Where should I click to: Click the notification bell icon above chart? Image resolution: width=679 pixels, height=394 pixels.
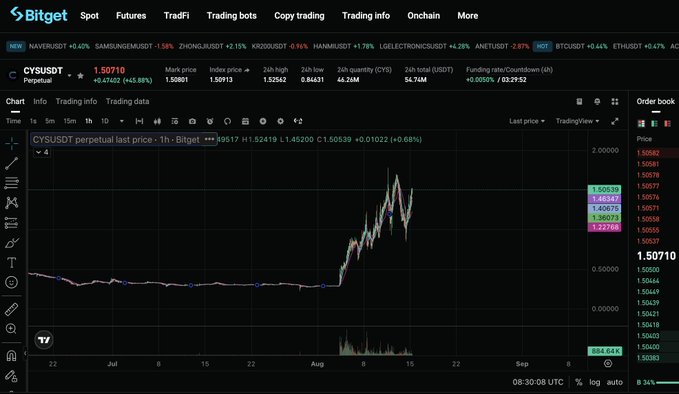[x=597, y=101]
